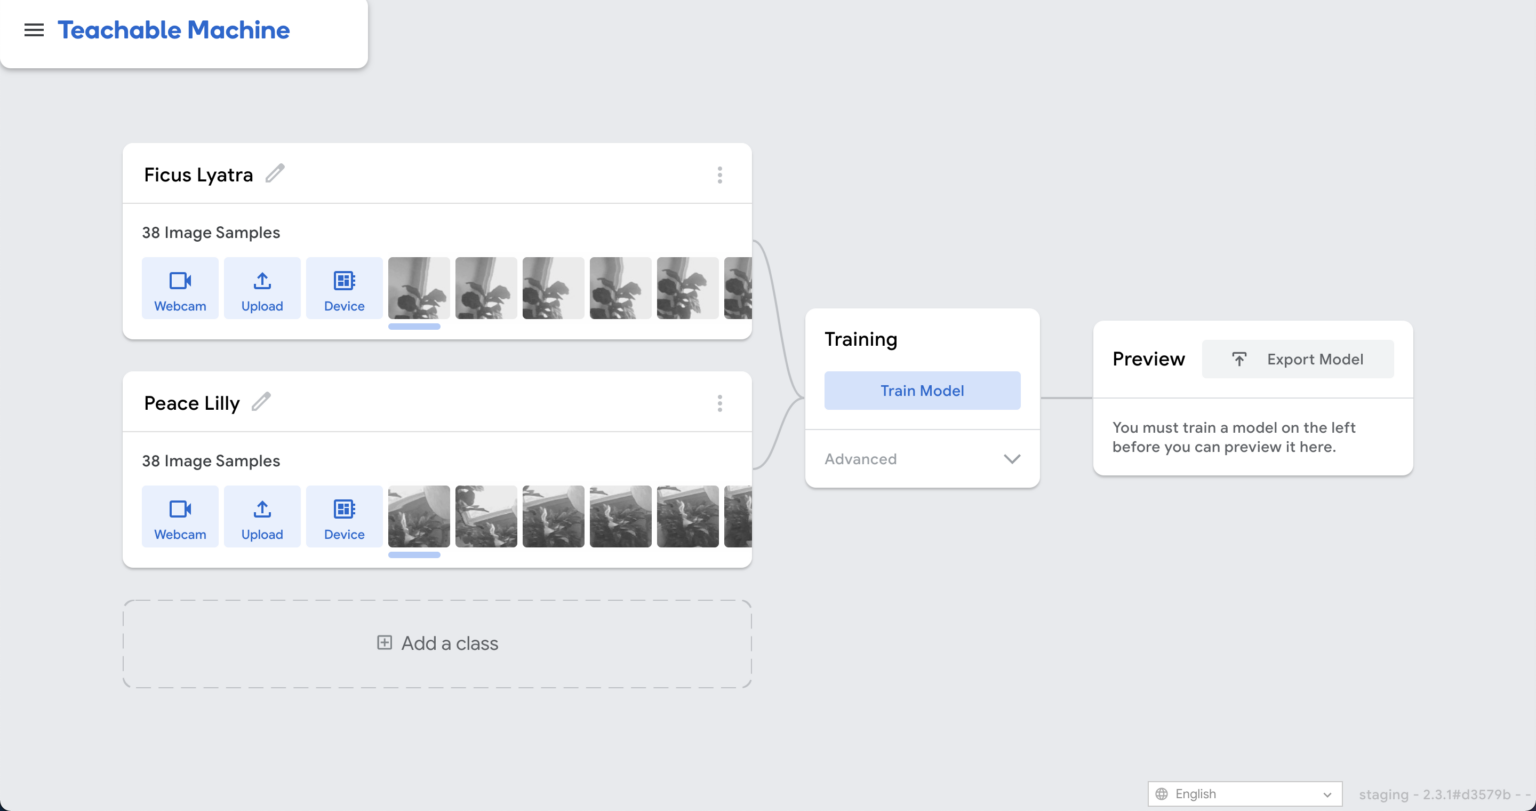
Task: Edit the Ficus Lyatra class name
Action: [275, 174]
